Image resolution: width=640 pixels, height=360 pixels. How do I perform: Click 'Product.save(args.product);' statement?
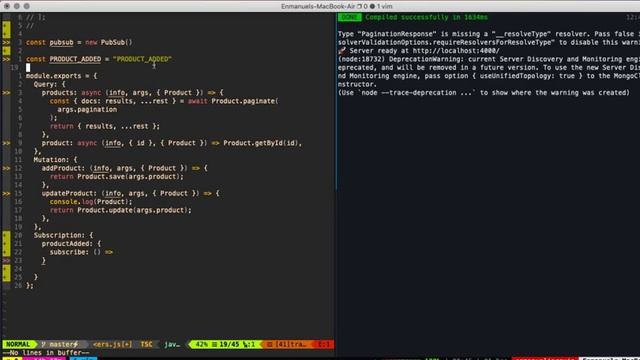pos(130,177)
